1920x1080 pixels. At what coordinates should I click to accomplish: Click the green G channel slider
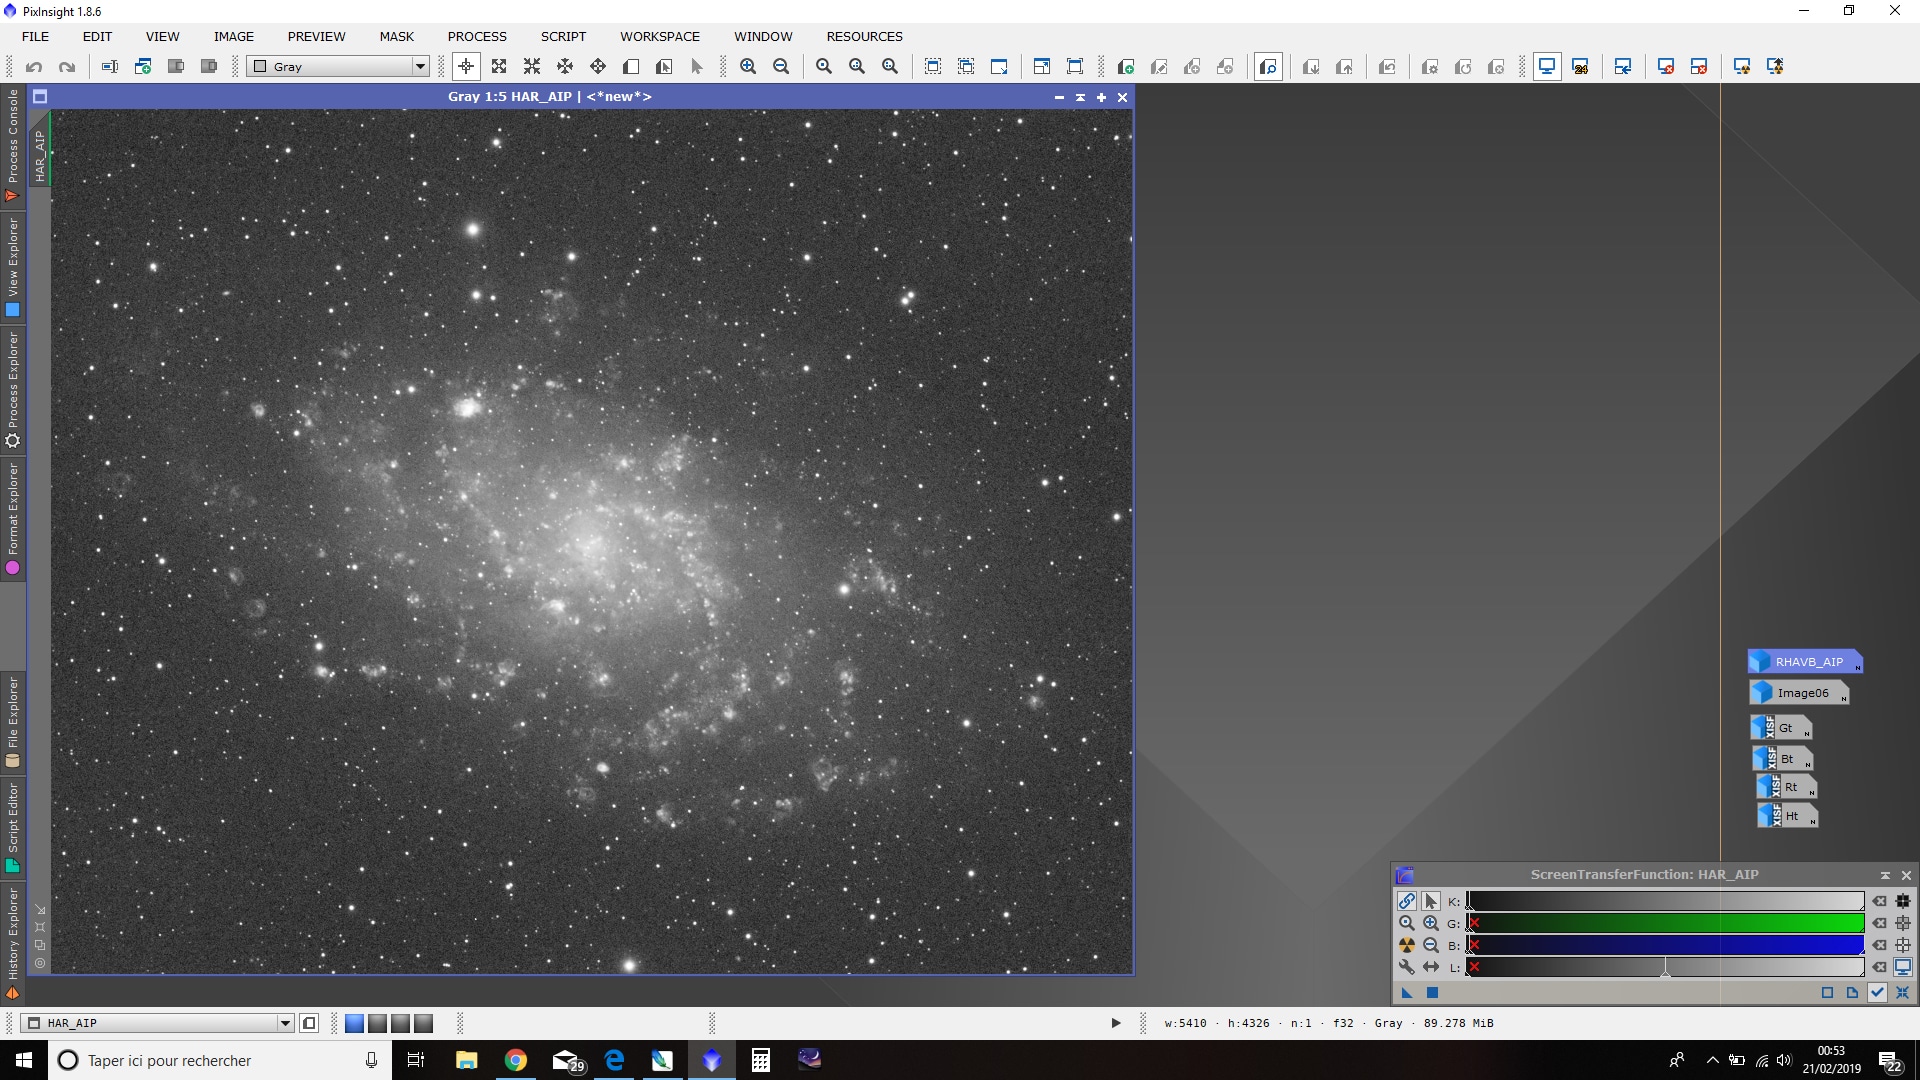click(x=1665, y=923)
